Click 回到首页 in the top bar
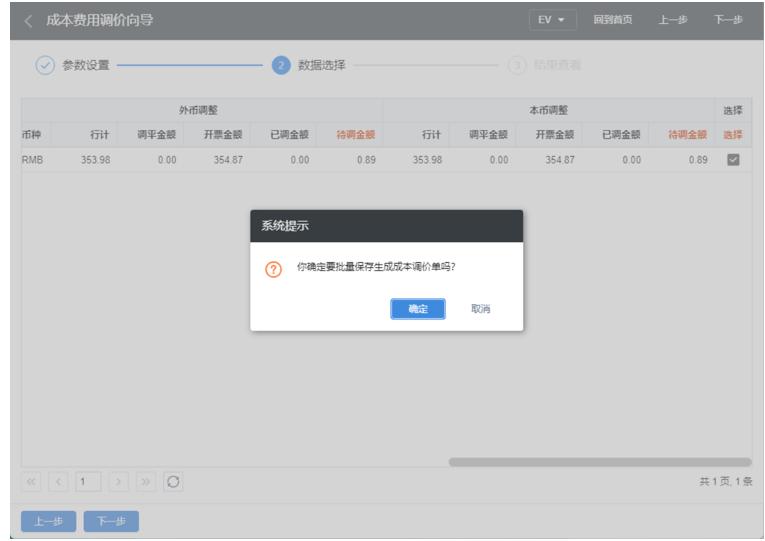This screenshot has width=765, height=541. 612,21
